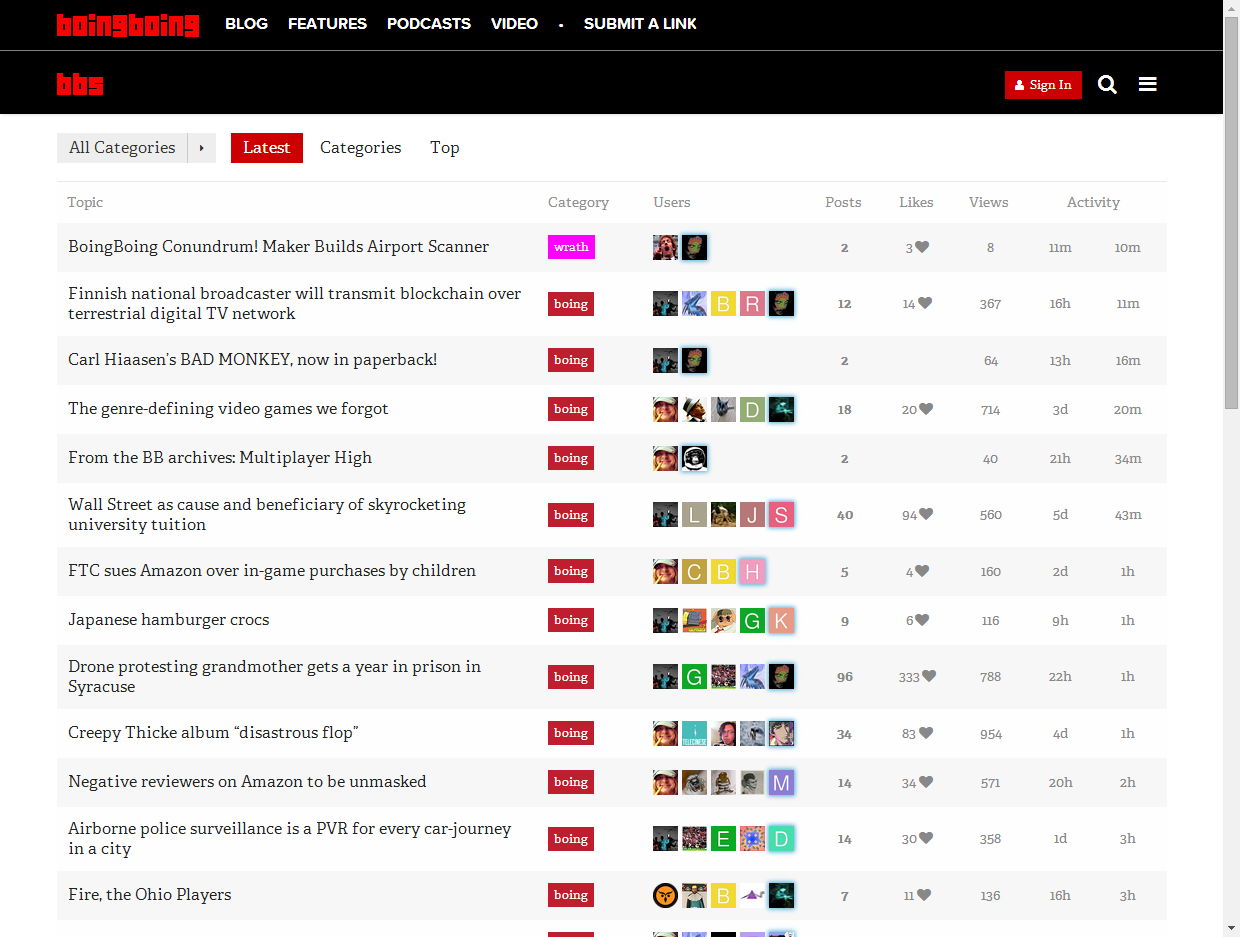This screenshot has width=1240, height=937.
Task: Open topic Japanese hamburger crocs
Action: point(168,620)
